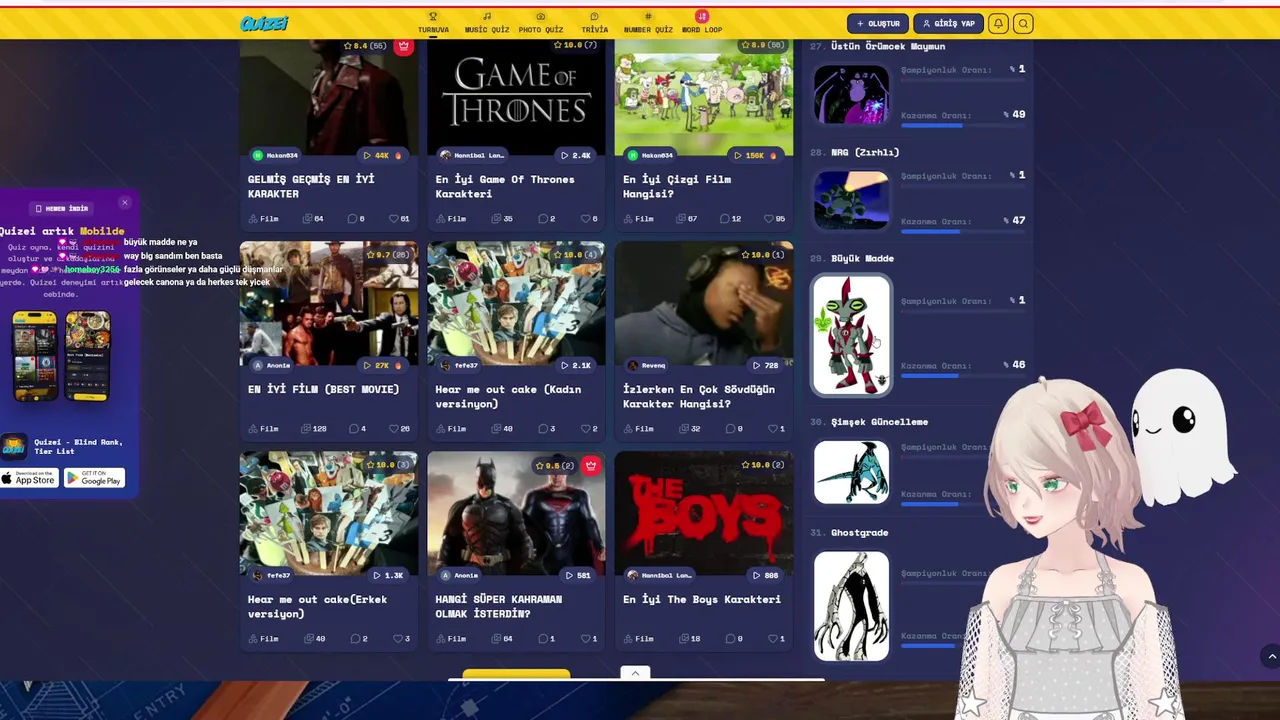Screen dimensions: 1280x720
Task: Click the Film category on The Boys card
Action: (x=638, y=638)
